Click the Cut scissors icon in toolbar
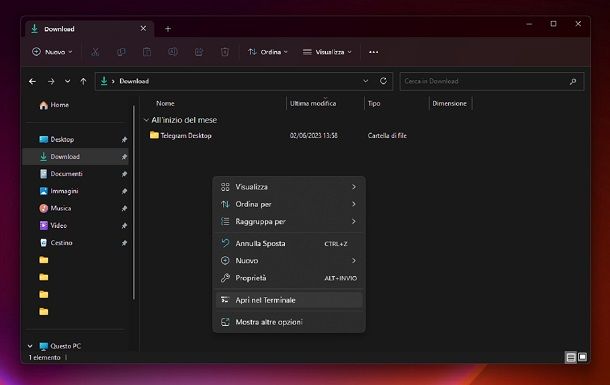610x385 pixels. point(95,52)
